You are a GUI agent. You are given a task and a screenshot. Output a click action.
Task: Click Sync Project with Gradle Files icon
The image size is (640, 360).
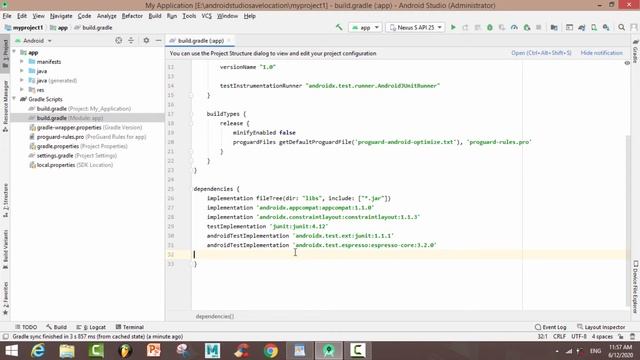[582, 27]
